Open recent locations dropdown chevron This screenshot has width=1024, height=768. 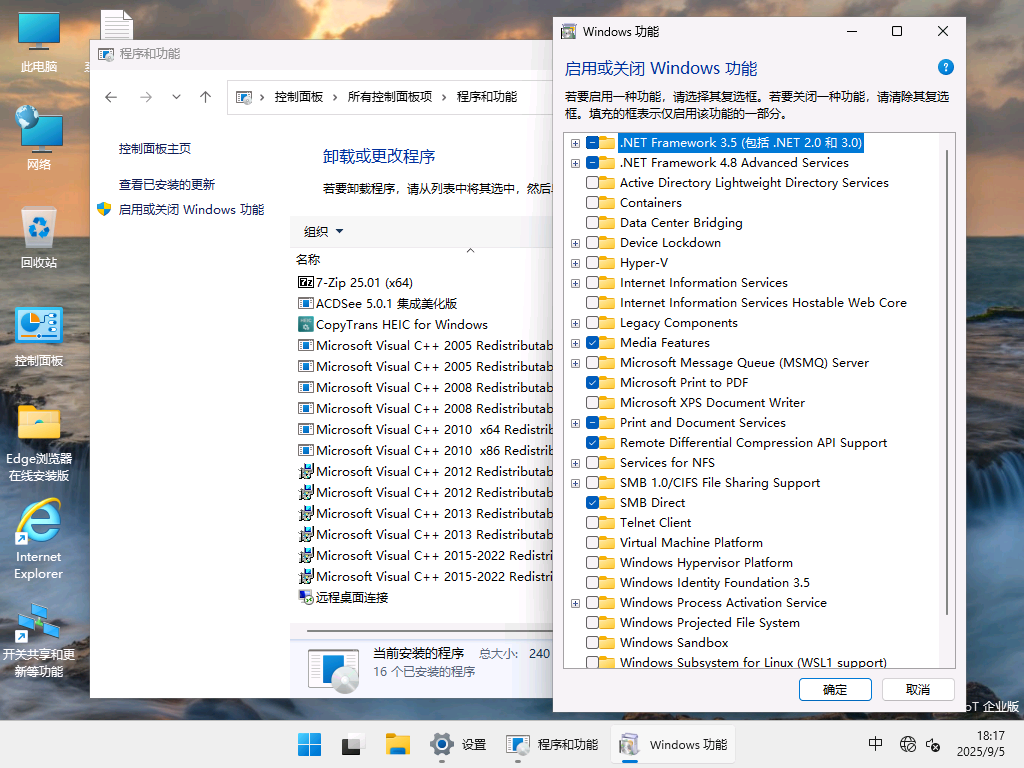click(176, 97)
